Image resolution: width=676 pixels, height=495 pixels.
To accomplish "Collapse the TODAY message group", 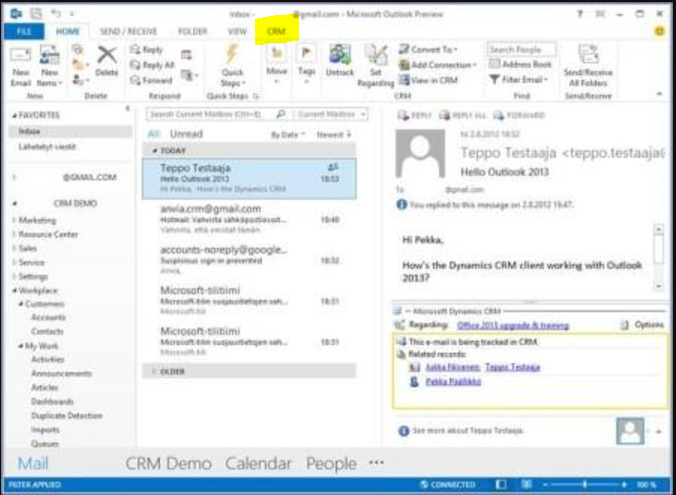I will (x=155, y=151).
